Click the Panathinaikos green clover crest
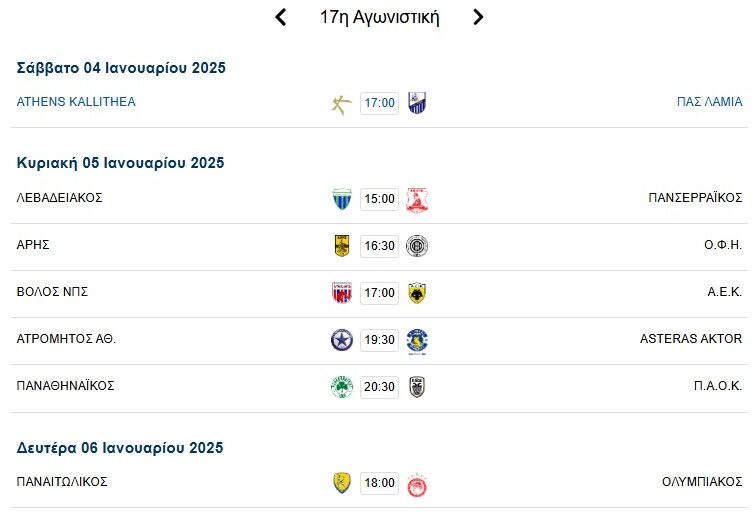Viewport: 752px width, 513px height. (x=342, y=387)
